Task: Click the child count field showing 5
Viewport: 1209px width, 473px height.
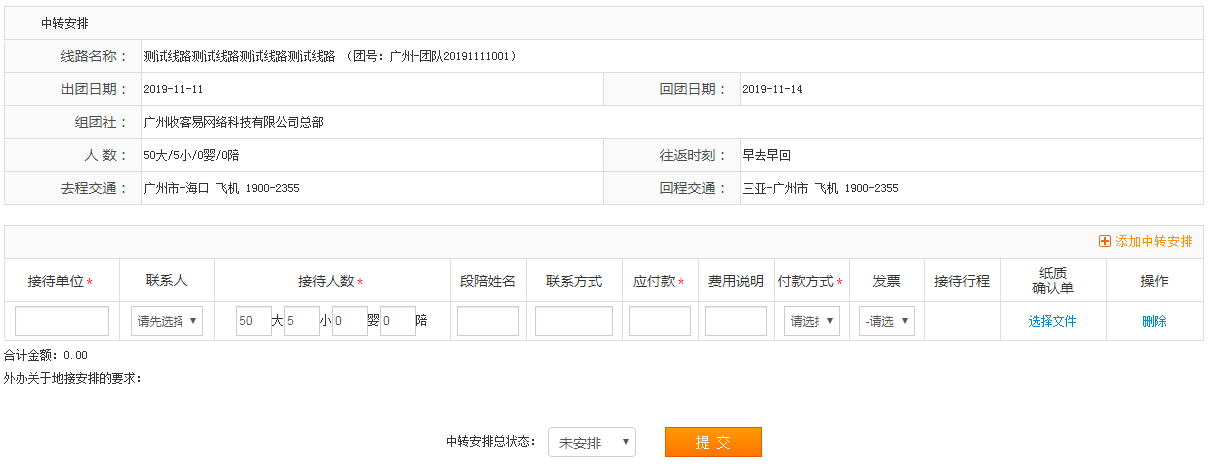Action: pyautogui.click(x=301, y=321)
